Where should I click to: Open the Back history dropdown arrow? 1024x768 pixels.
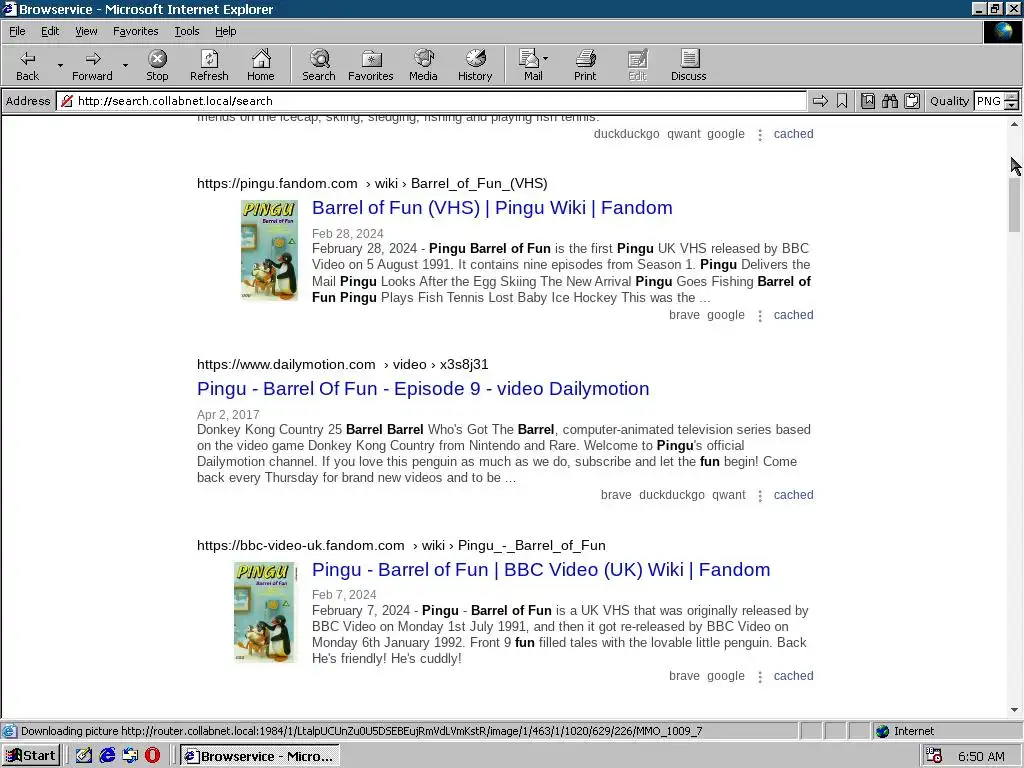coord(60,65)
